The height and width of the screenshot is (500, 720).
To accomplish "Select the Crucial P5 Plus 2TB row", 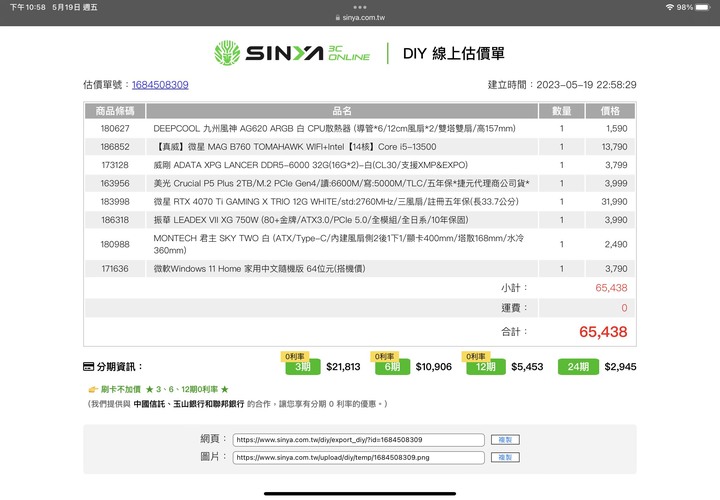I will tap(360, 183).
